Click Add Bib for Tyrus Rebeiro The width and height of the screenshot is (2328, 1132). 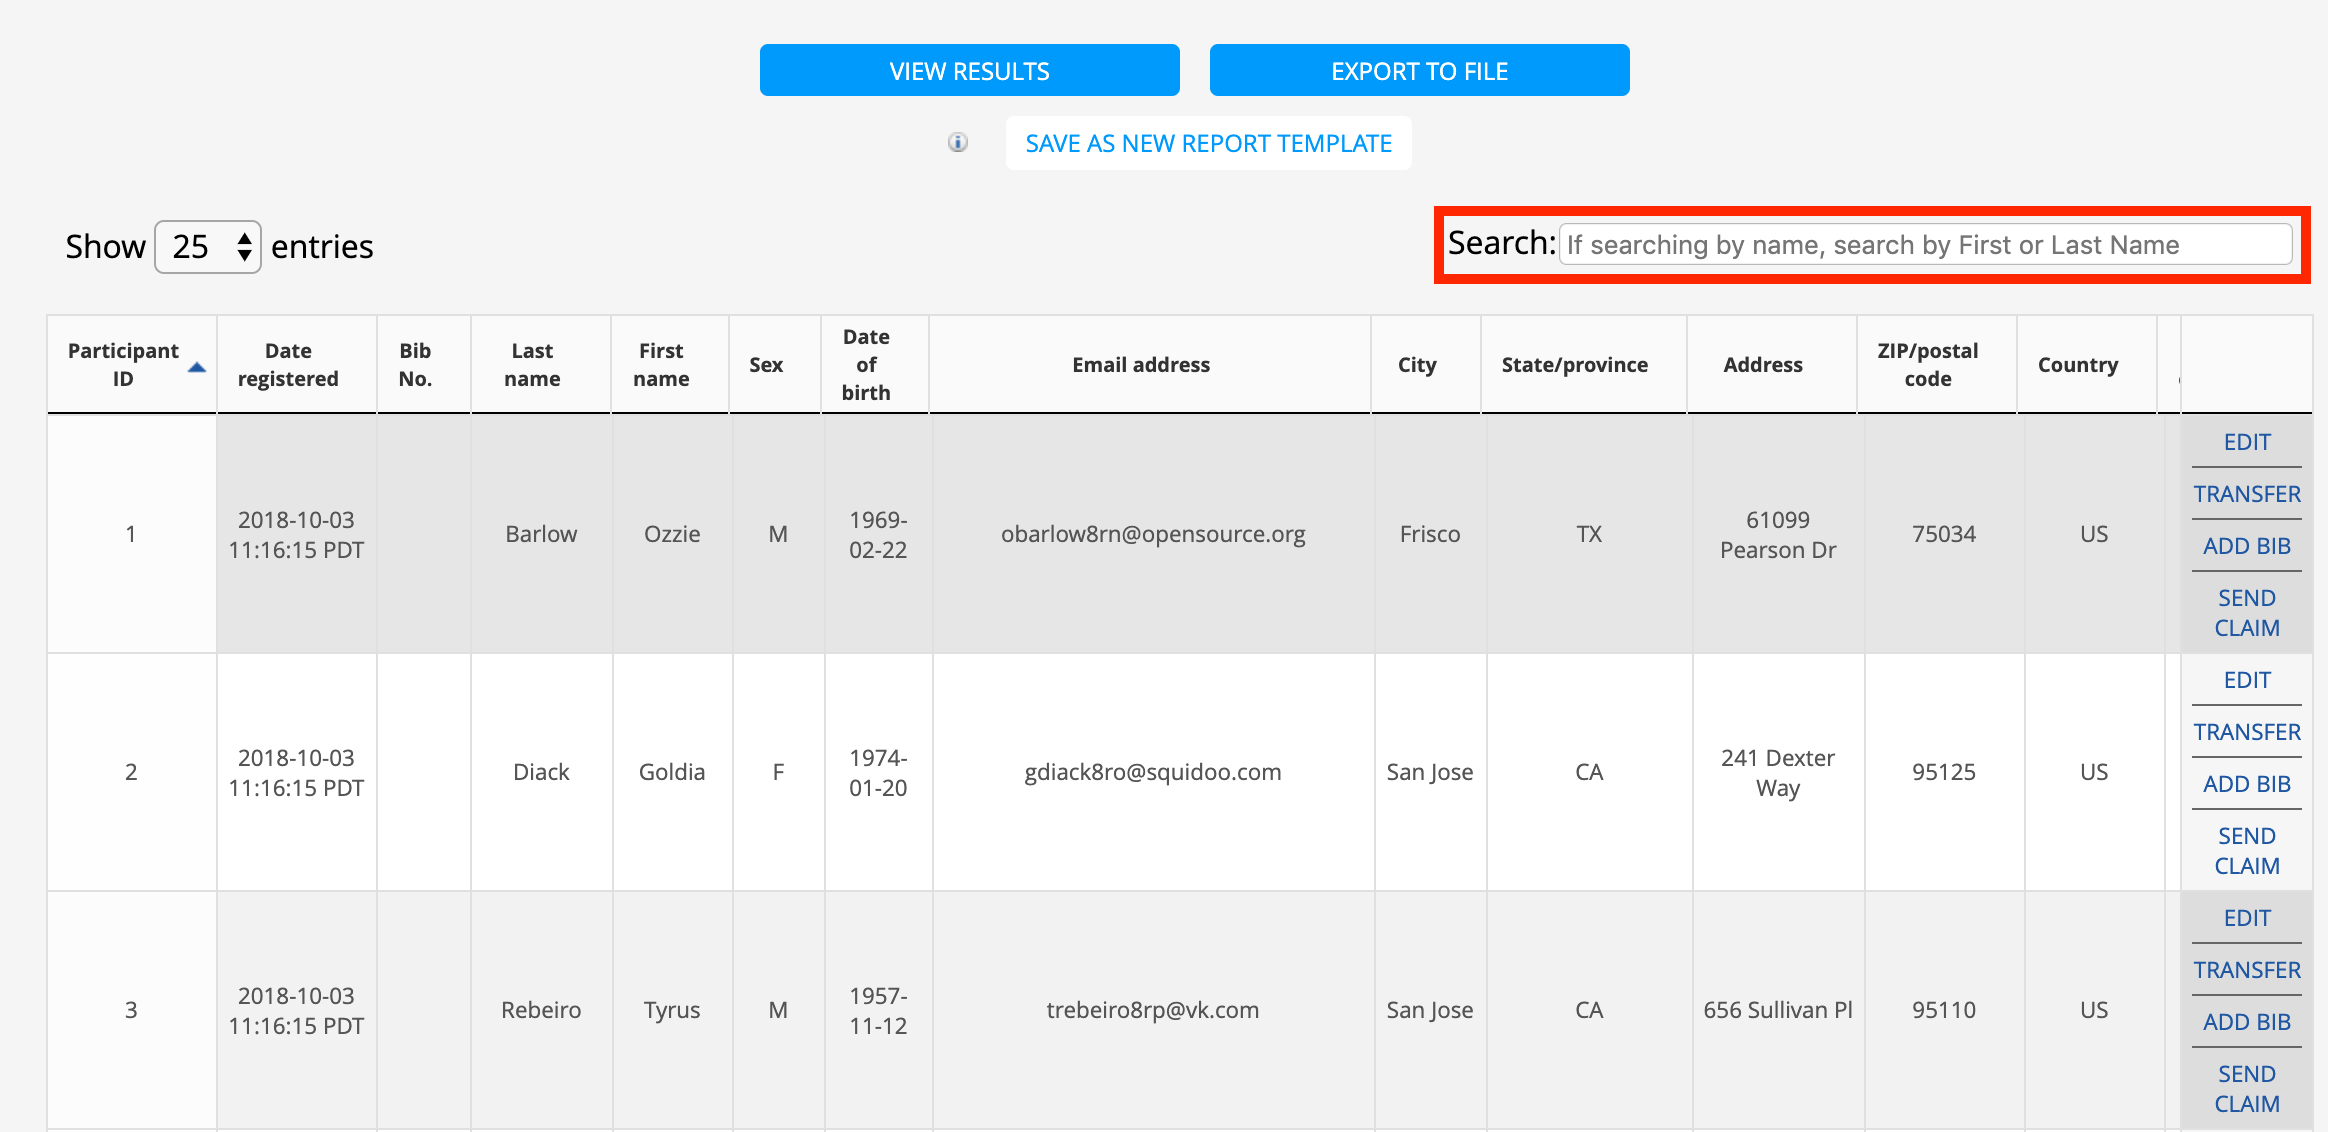coord(2246,1022)
